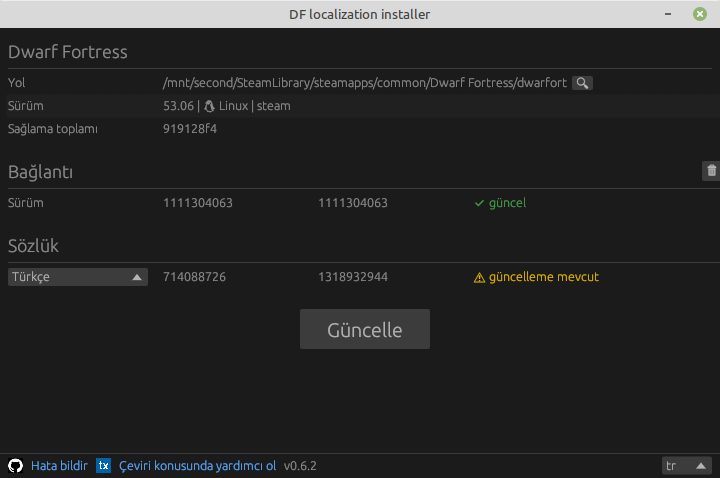Click the Sağlama toplamı label

(52, 129)
